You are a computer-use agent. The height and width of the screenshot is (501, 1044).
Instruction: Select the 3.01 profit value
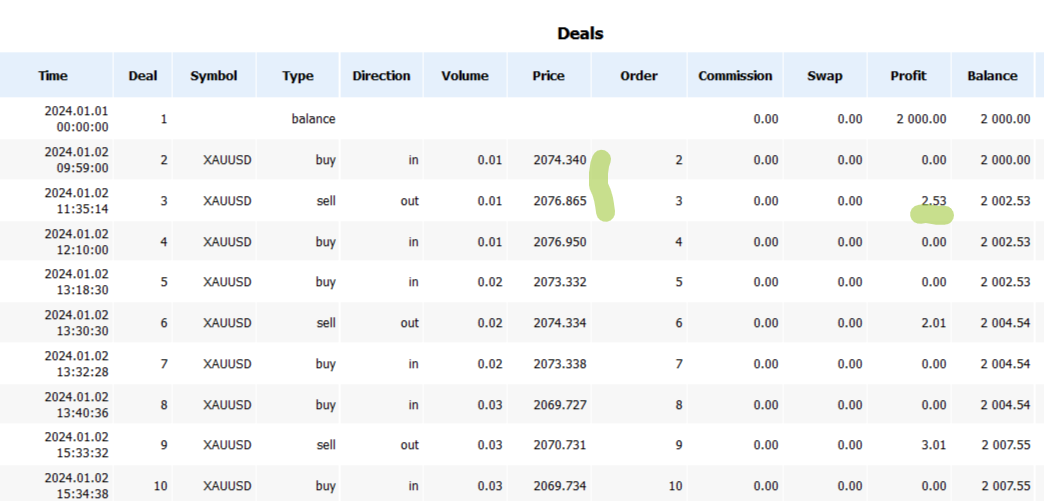point(933,445)
